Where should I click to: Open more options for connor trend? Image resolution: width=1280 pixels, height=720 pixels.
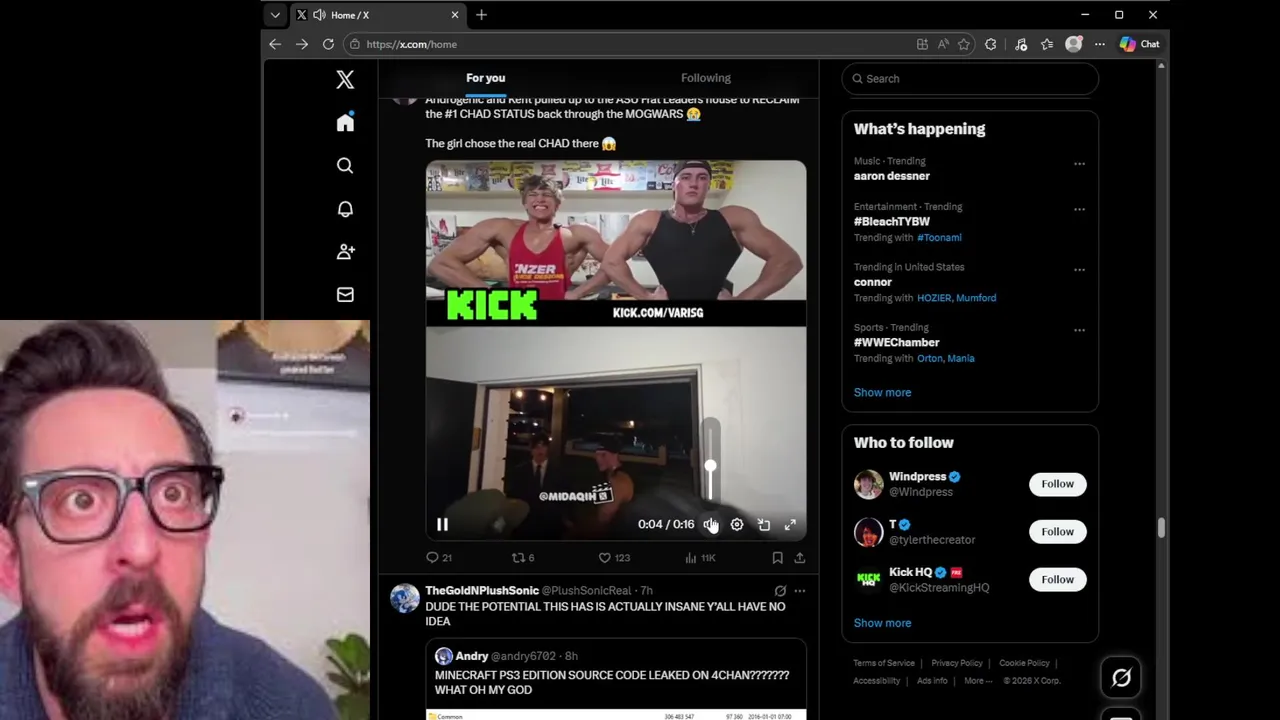point(1079,270)
